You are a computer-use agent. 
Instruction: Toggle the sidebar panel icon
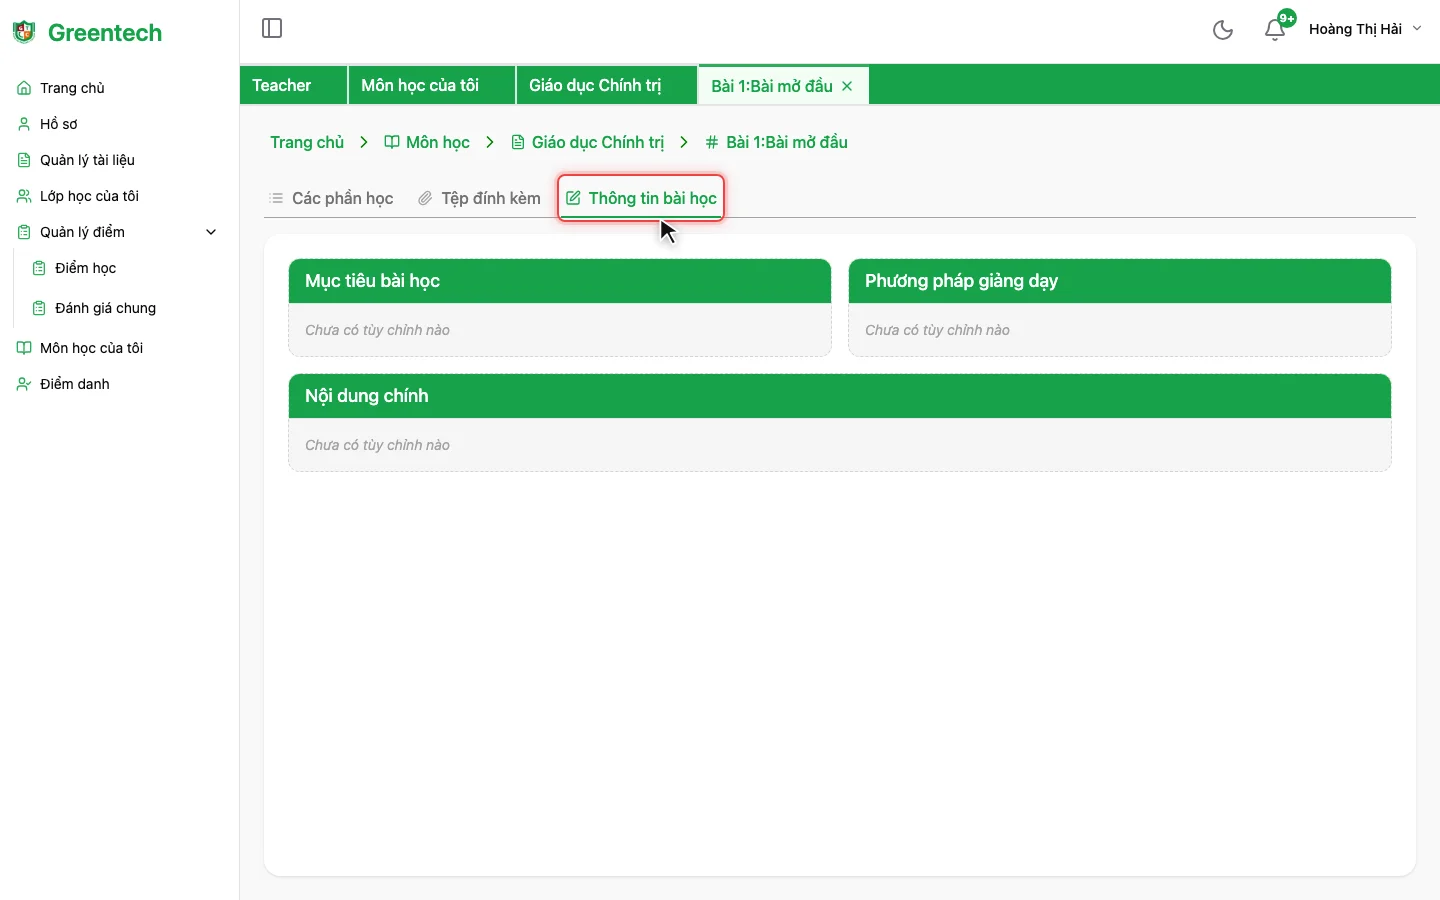pos(272,28)
